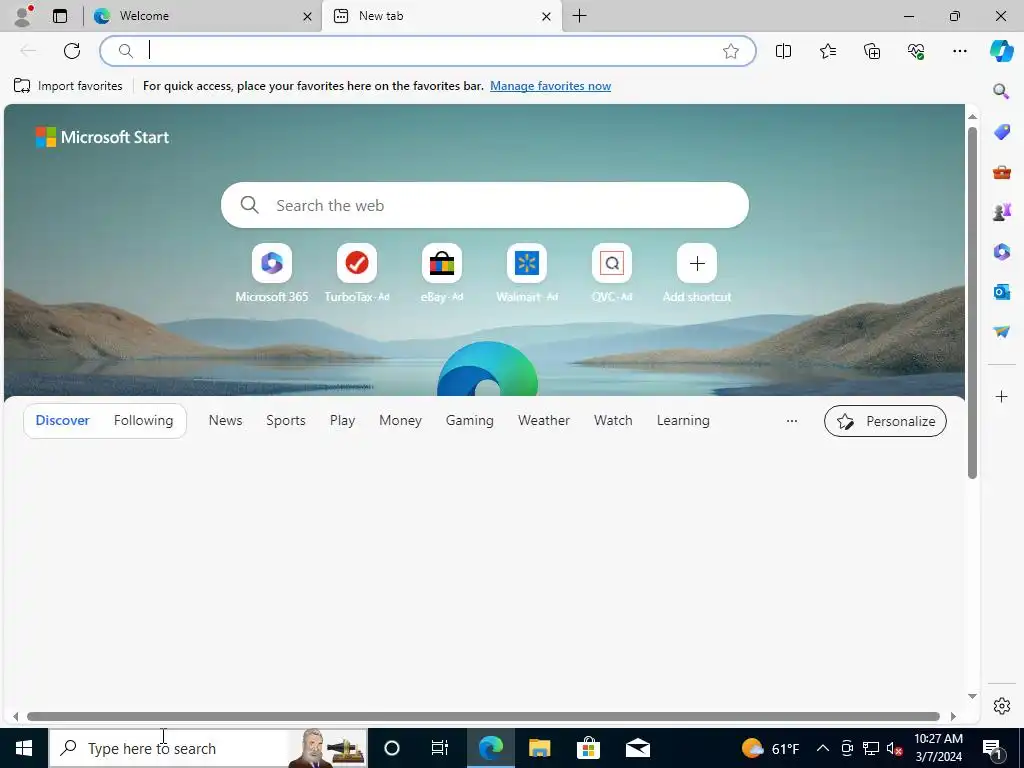
Task: Open the Learning category
Action: pos(683,421)
